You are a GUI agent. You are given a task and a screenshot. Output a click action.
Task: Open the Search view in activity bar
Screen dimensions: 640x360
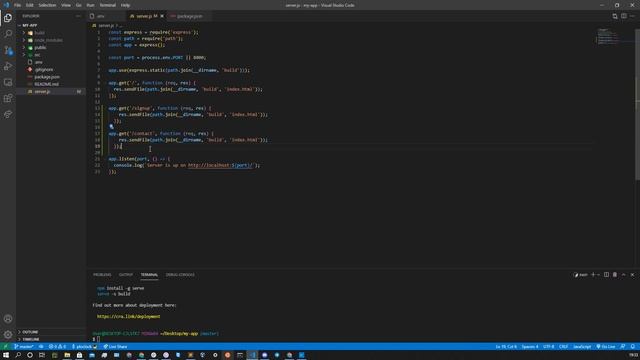8,34
